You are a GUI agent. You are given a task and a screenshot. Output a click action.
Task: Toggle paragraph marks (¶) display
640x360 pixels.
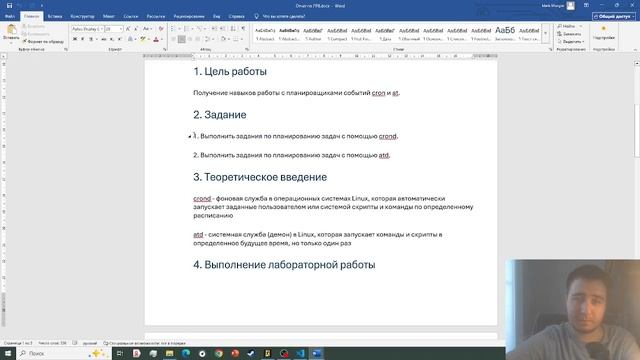pyautogui.click(x=243, y=29)
